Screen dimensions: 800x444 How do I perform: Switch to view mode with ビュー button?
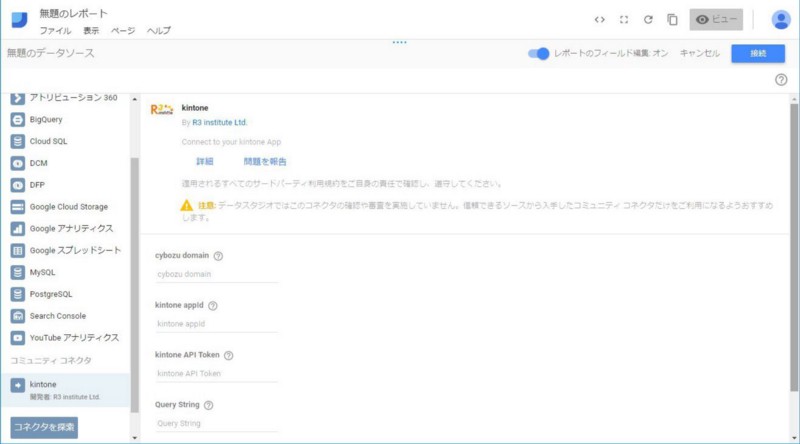(716, 19)
